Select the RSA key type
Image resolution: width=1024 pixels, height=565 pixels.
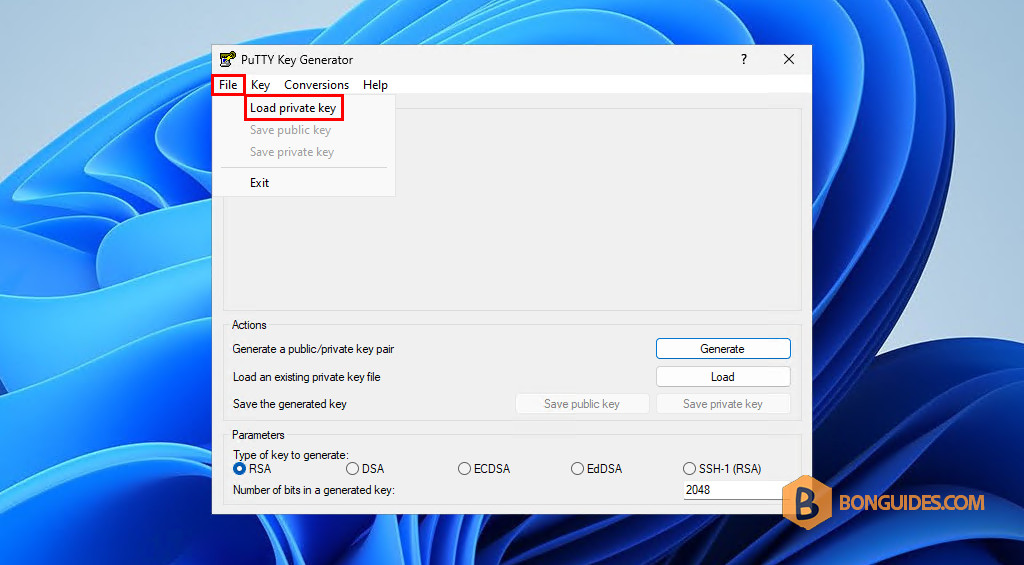point(252,469)
